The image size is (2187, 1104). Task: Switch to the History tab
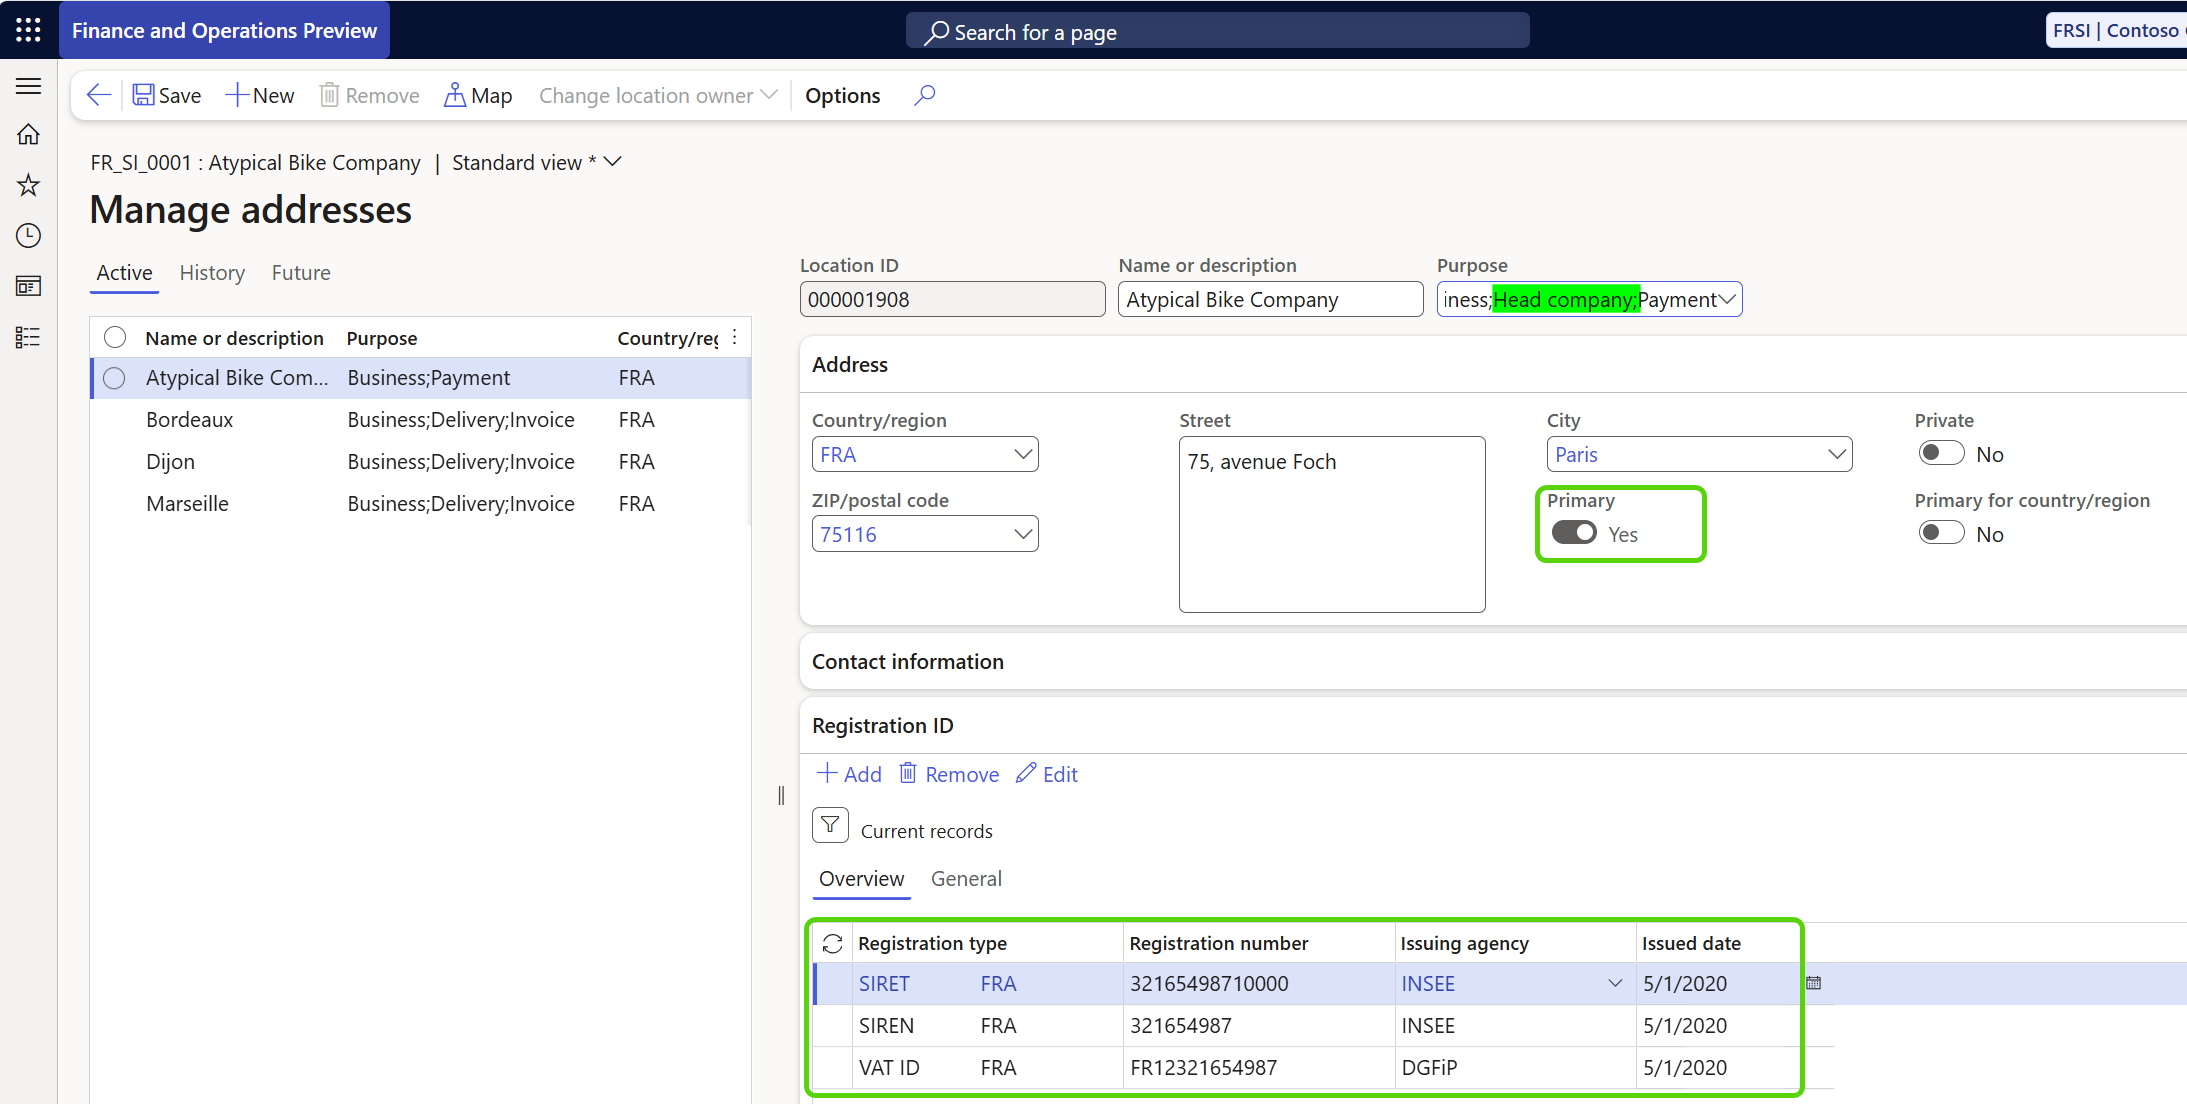tap(212, 273)
